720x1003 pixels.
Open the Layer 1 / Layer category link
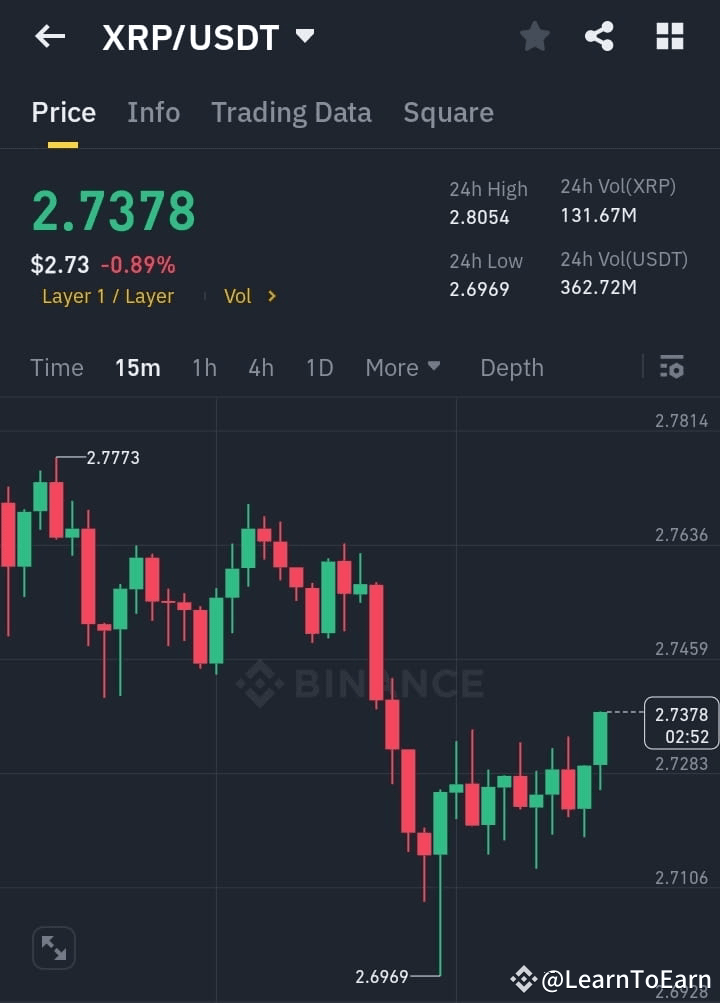coord(108,296)
